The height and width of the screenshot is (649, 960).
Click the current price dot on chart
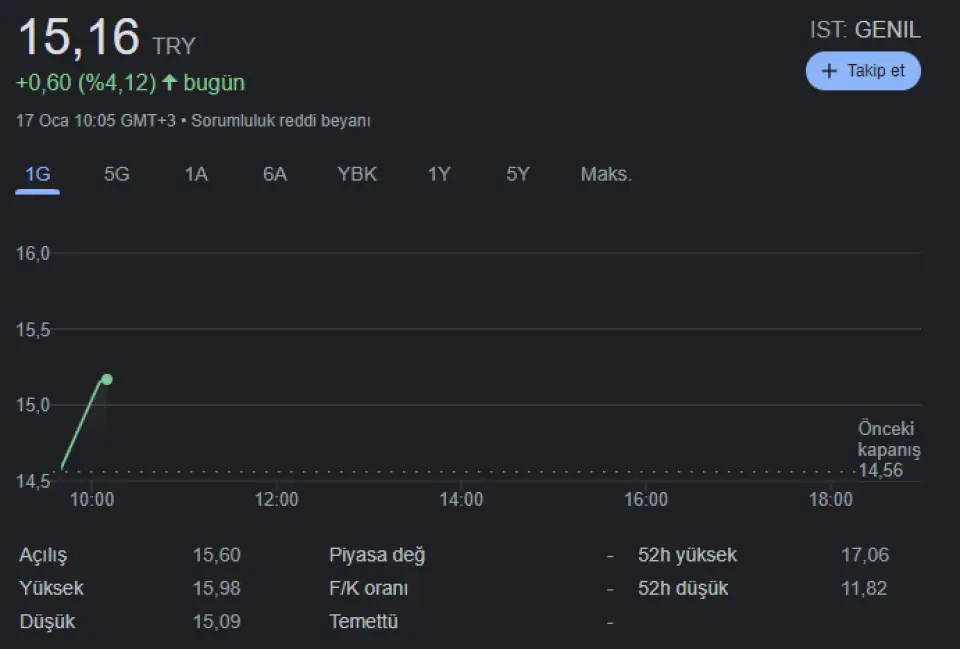tap(107, 379)
